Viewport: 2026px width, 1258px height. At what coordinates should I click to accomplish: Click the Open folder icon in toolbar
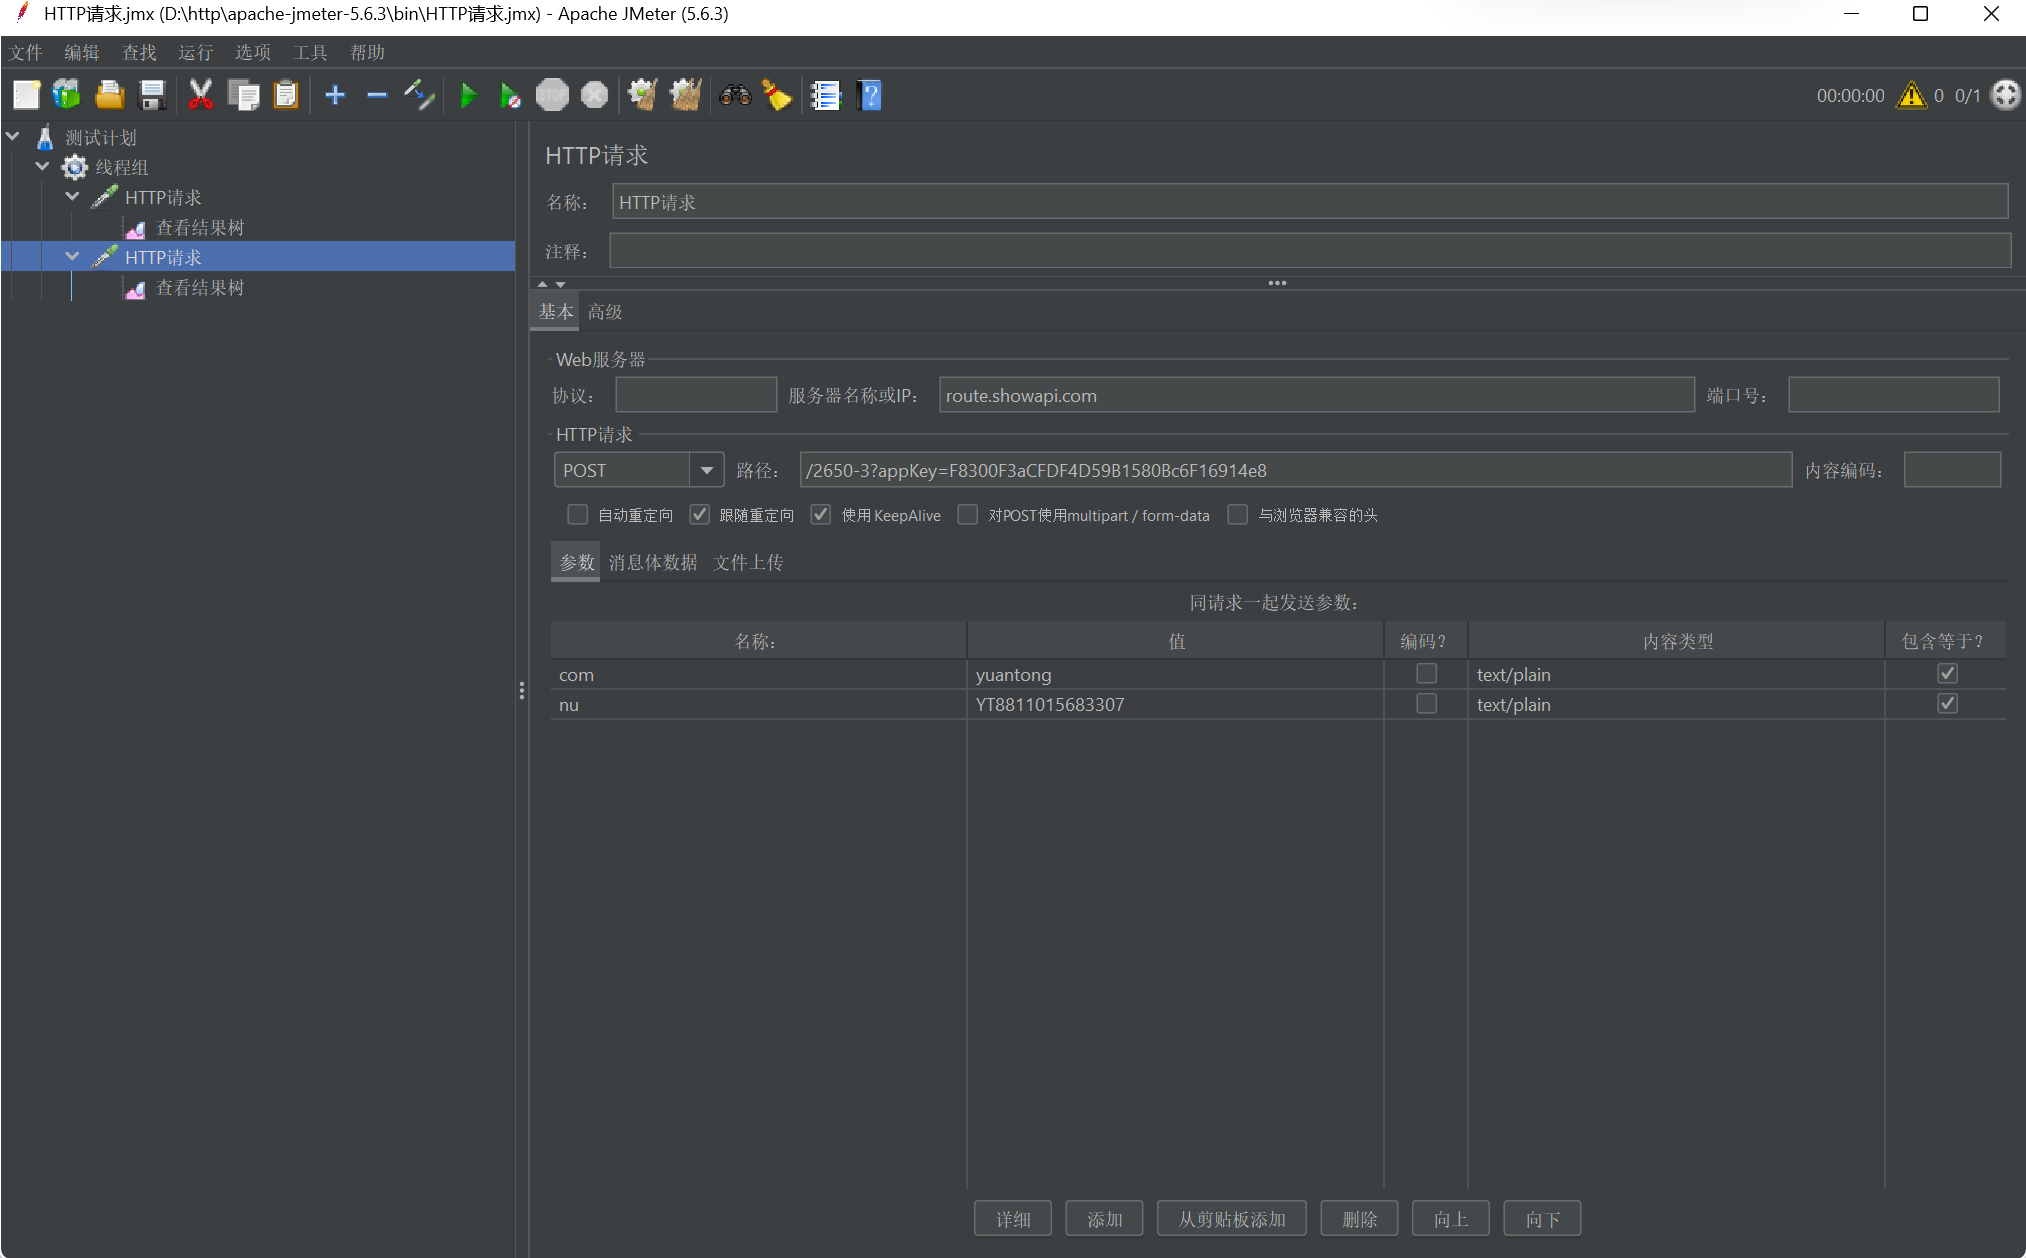coord(109,96)
